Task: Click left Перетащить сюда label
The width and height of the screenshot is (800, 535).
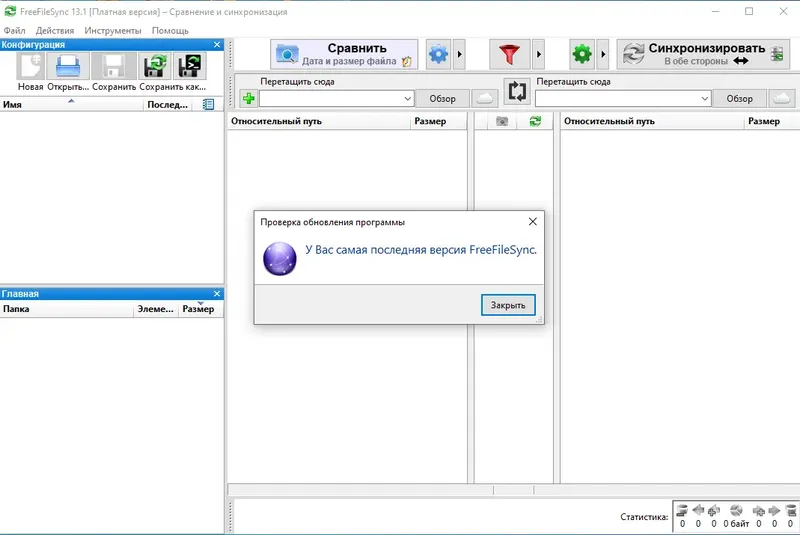Action: 297,82
